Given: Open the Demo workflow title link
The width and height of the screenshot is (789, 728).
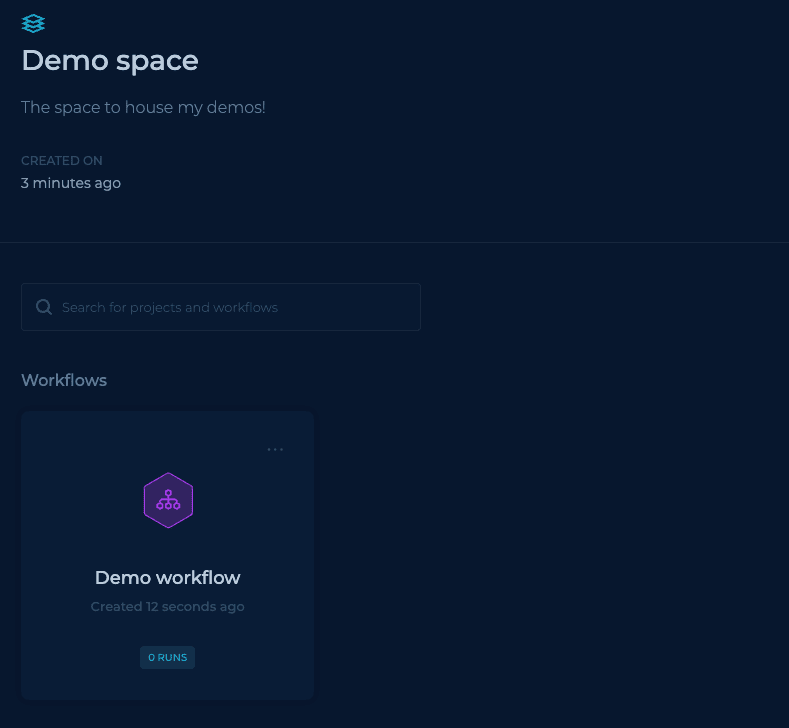Looking at the screenshot, I should pyautogui.click(x=168, y=578).
